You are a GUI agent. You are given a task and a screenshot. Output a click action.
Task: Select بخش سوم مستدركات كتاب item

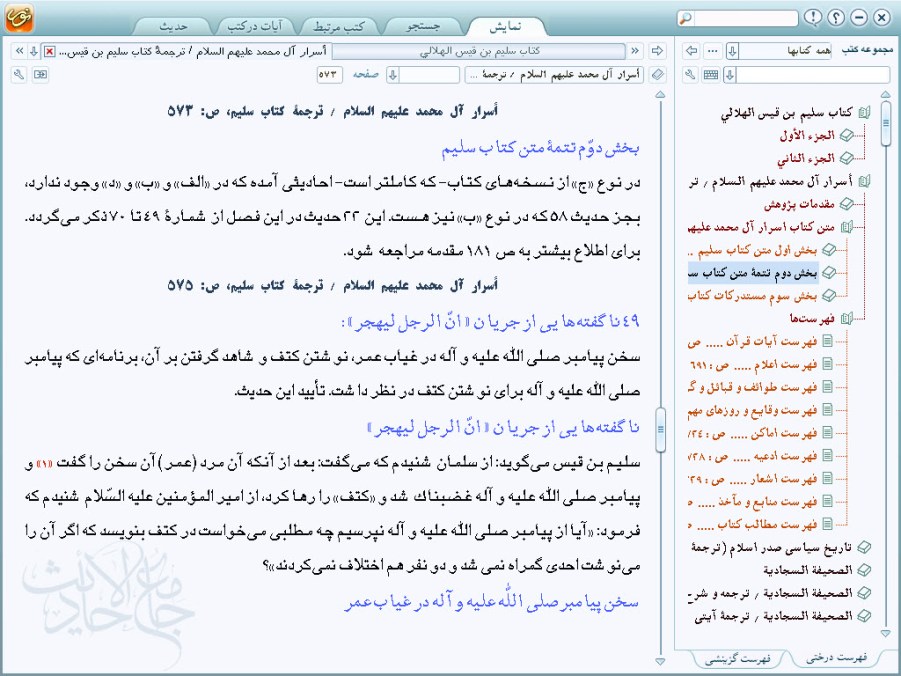(752, 297)
